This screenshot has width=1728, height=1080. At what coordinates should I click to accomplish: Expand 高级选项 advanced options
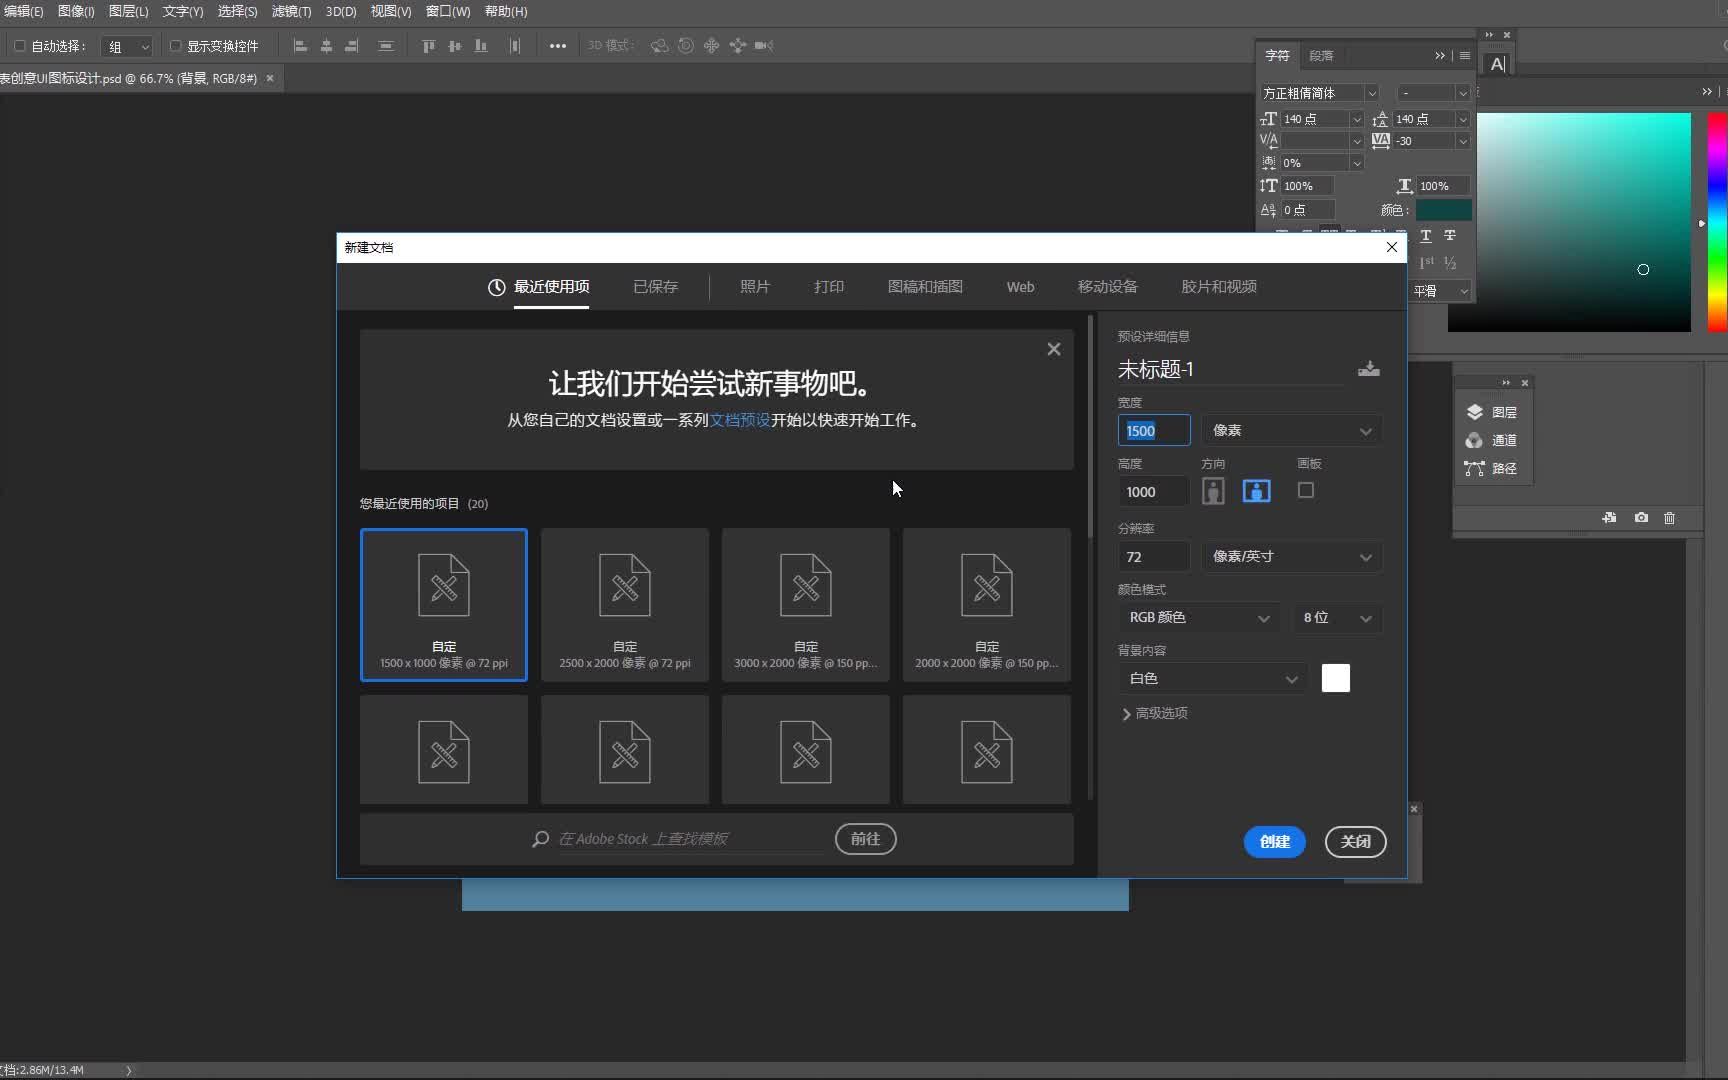[x=1155, y=713]
